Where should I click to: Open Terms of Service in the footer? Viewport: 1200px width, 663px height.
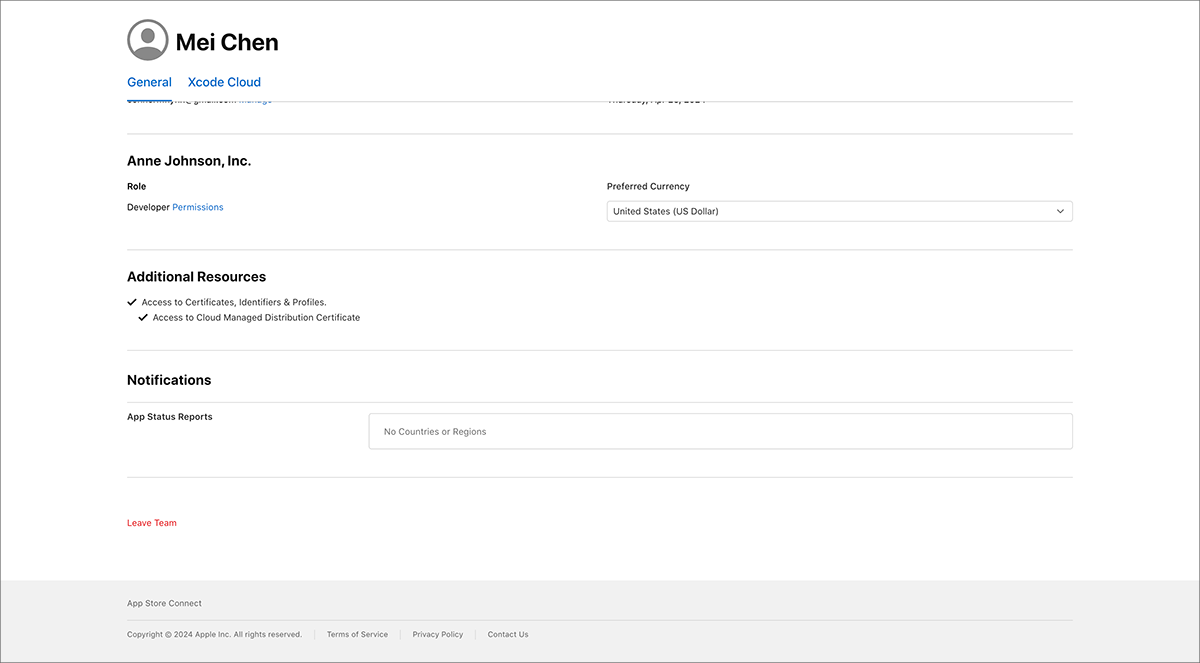[x=357, y=634]
